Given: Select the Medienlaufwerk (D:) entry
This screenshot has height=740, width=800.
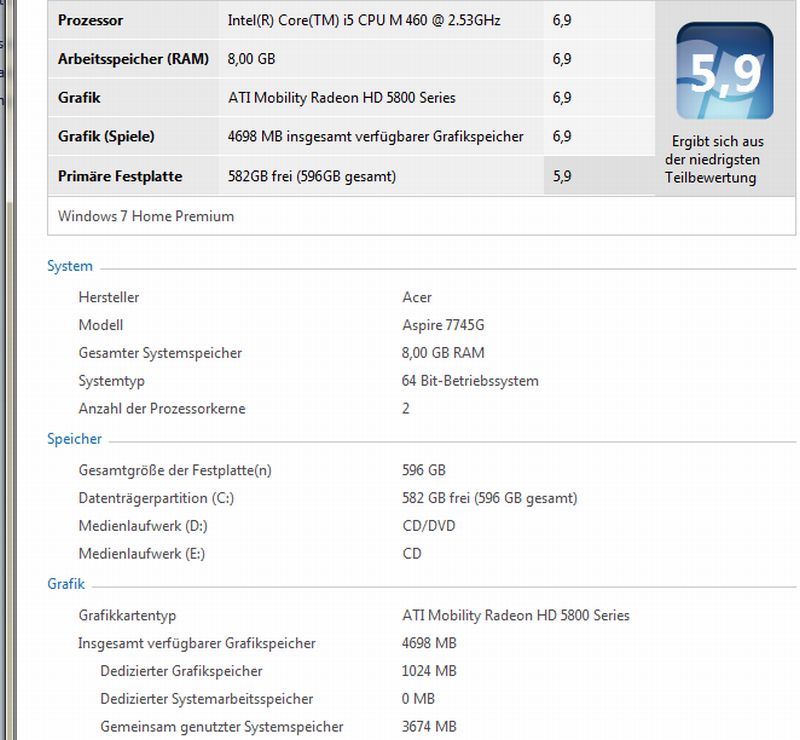Looking at the screenshot, I should (143, 526).
